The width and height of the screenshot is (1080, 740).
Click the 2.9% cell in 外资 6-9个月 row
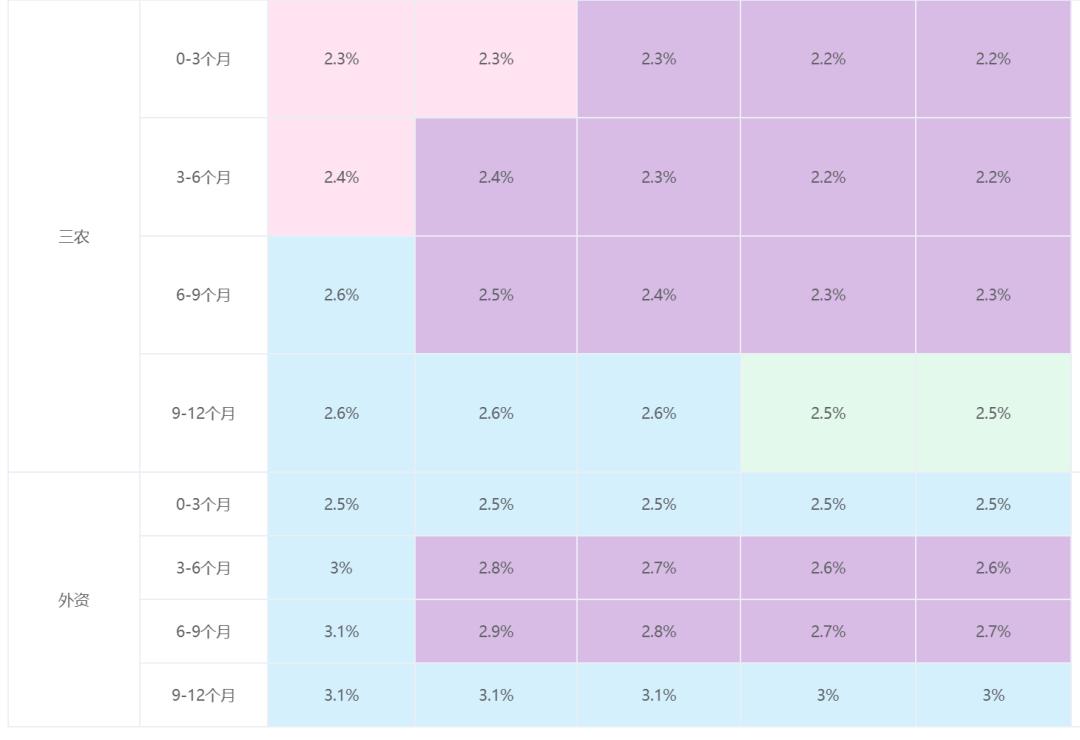496,631
